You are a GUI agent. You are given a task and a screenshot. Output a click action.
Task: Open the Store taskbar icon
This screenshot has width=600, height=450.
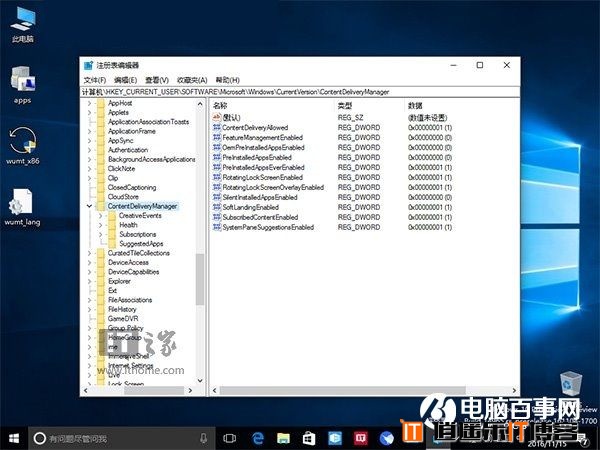[309, 439]
